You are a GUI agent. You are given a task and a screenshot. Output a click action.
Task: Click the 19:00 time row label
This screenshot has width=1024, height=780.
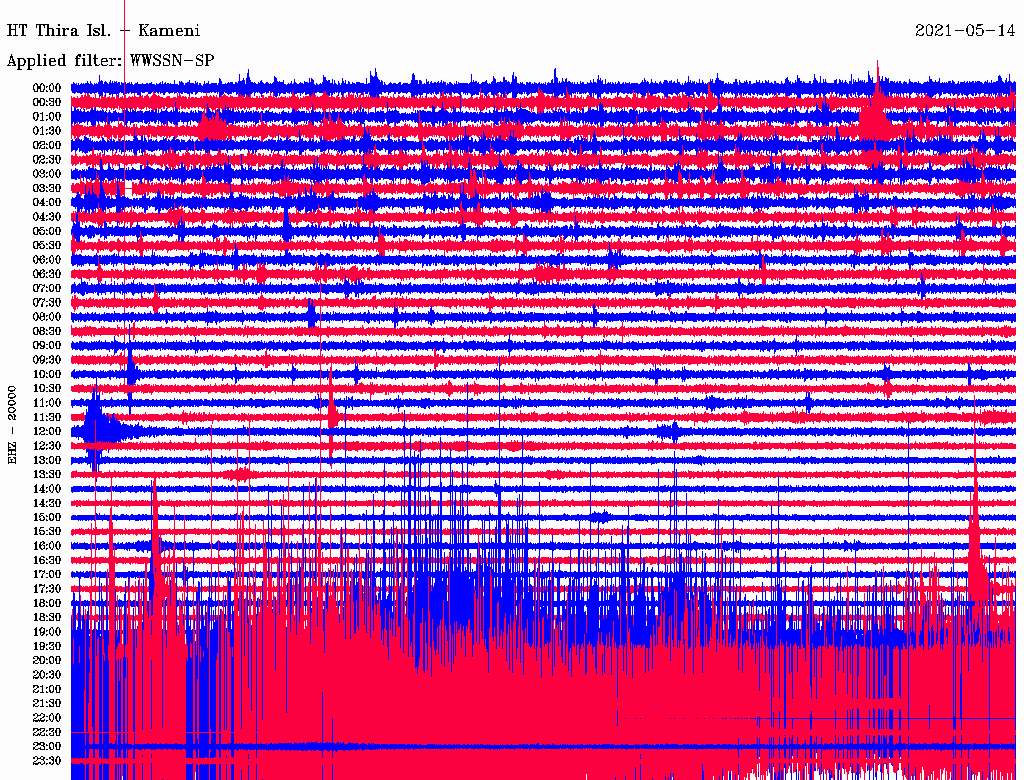pyautogui.click(x=47, y=632)
